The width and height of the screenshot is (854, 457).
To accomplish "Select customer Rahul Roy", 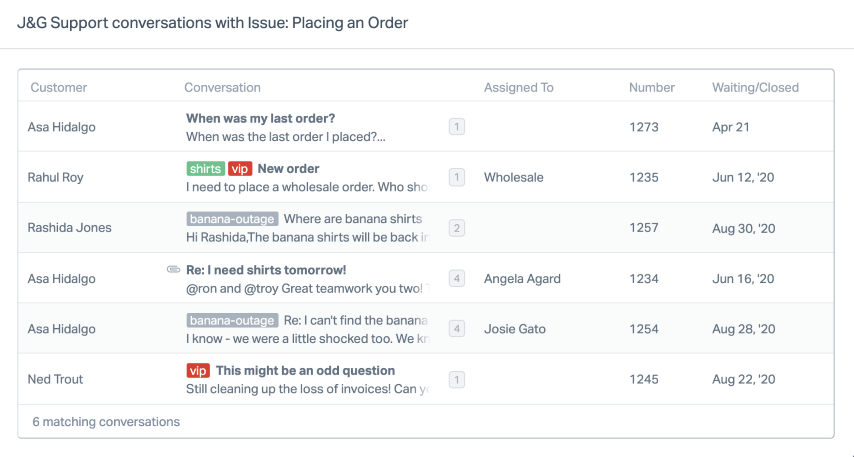I will pos(56,178).
